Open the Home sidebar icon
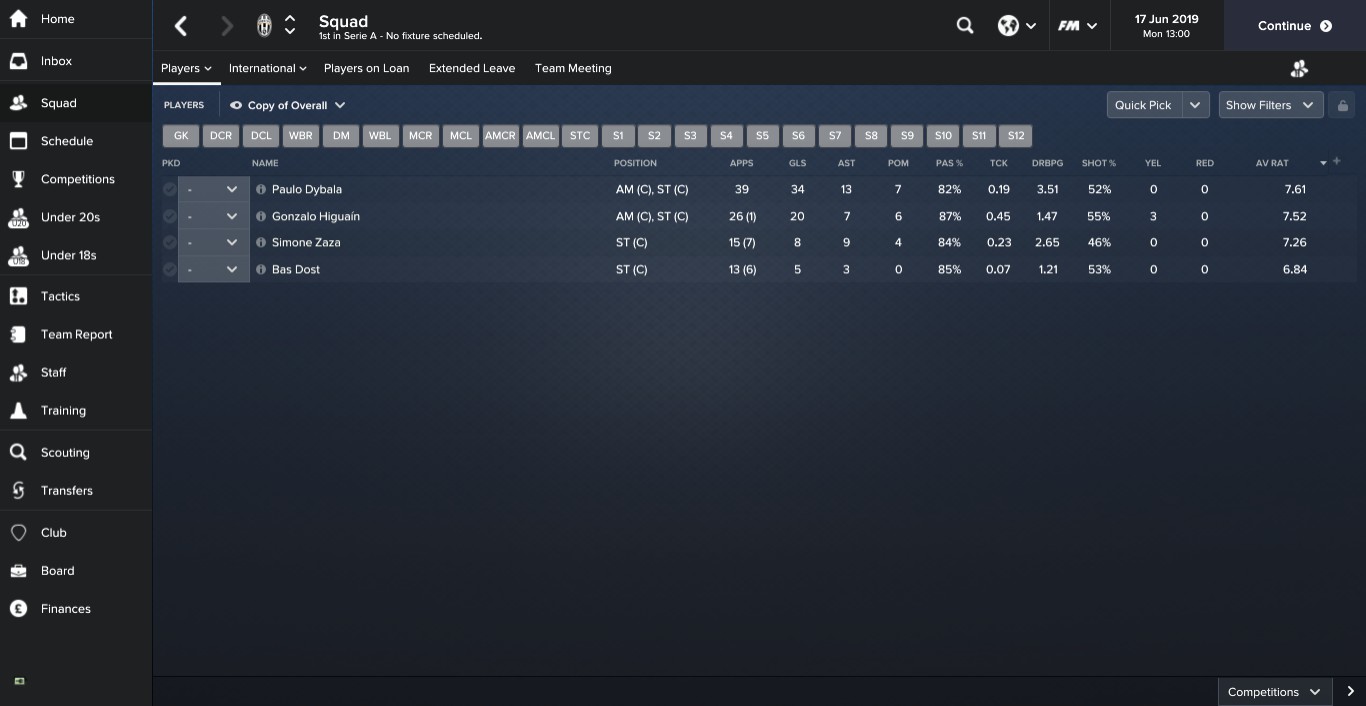 pos(18,19)
